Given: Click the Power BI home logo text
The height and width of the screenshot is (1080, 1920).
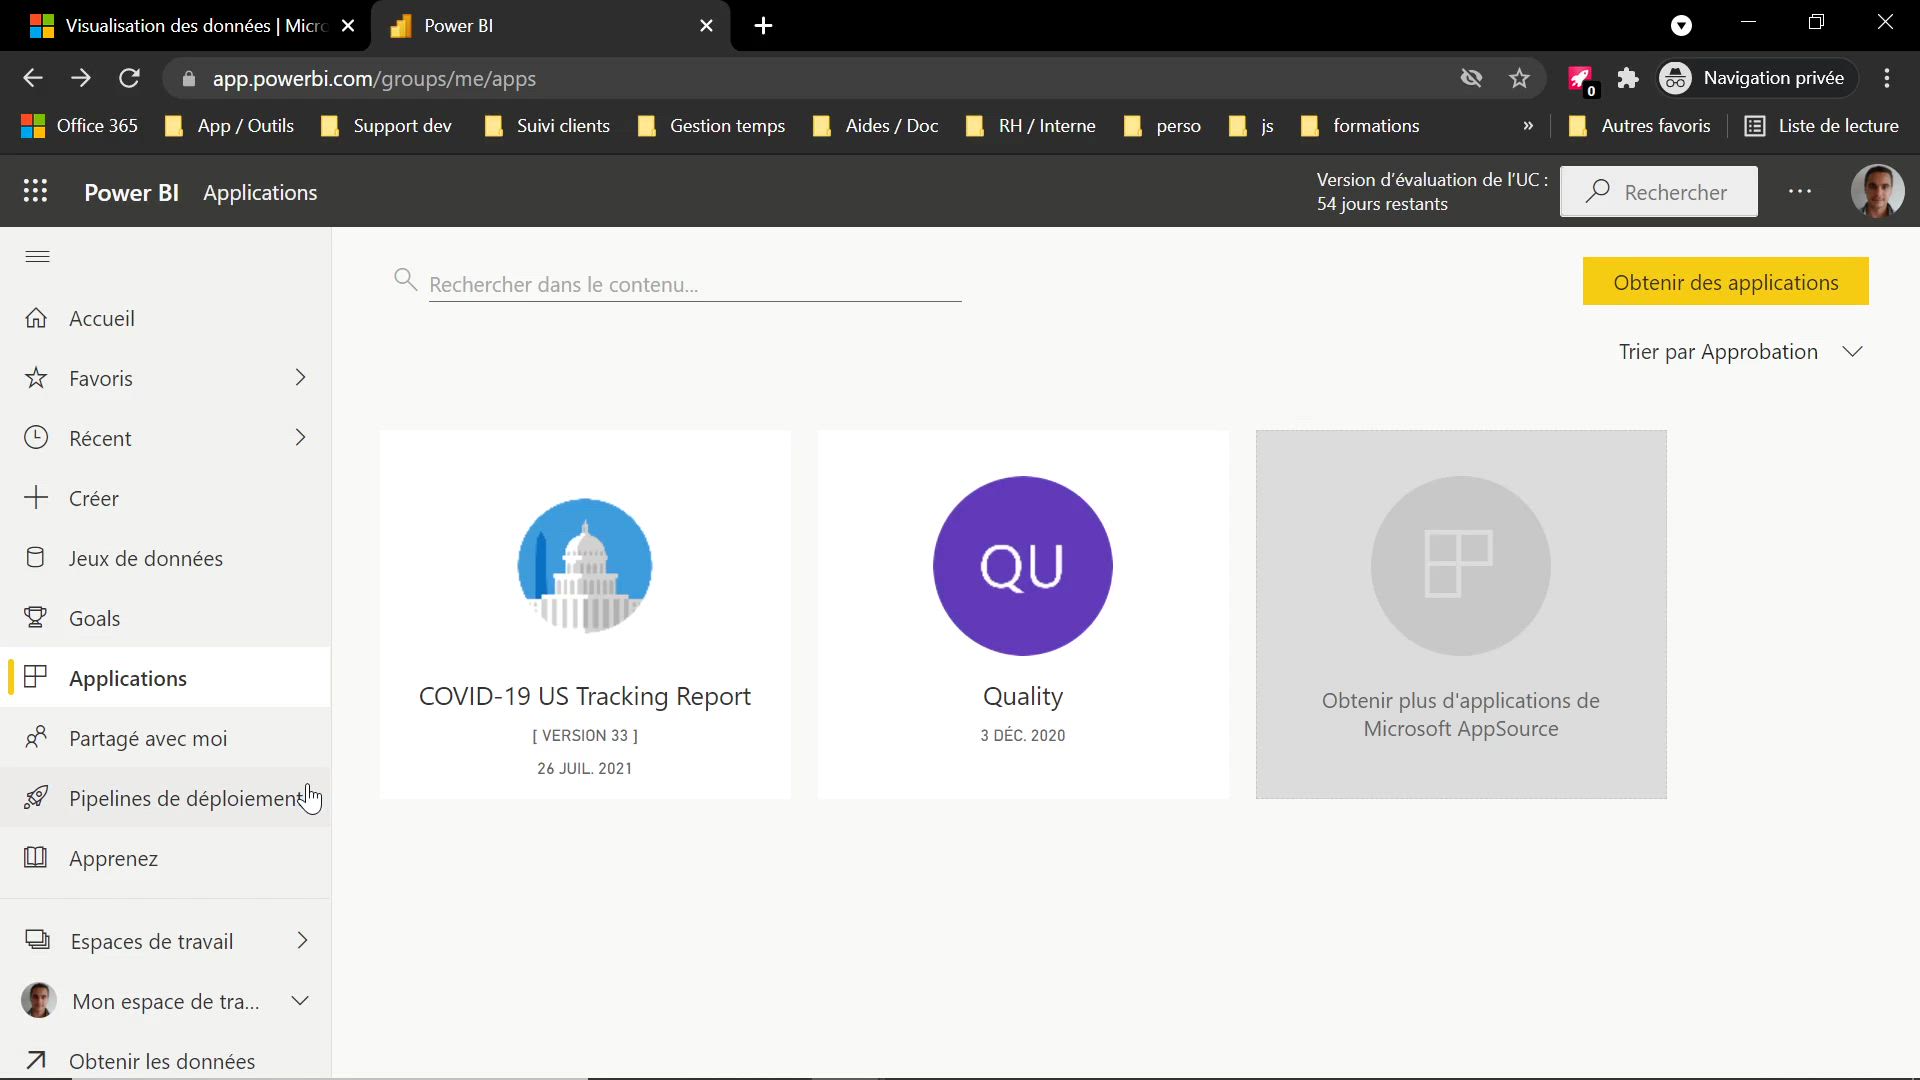Looking at the screenshot, I should click(131, 193).
